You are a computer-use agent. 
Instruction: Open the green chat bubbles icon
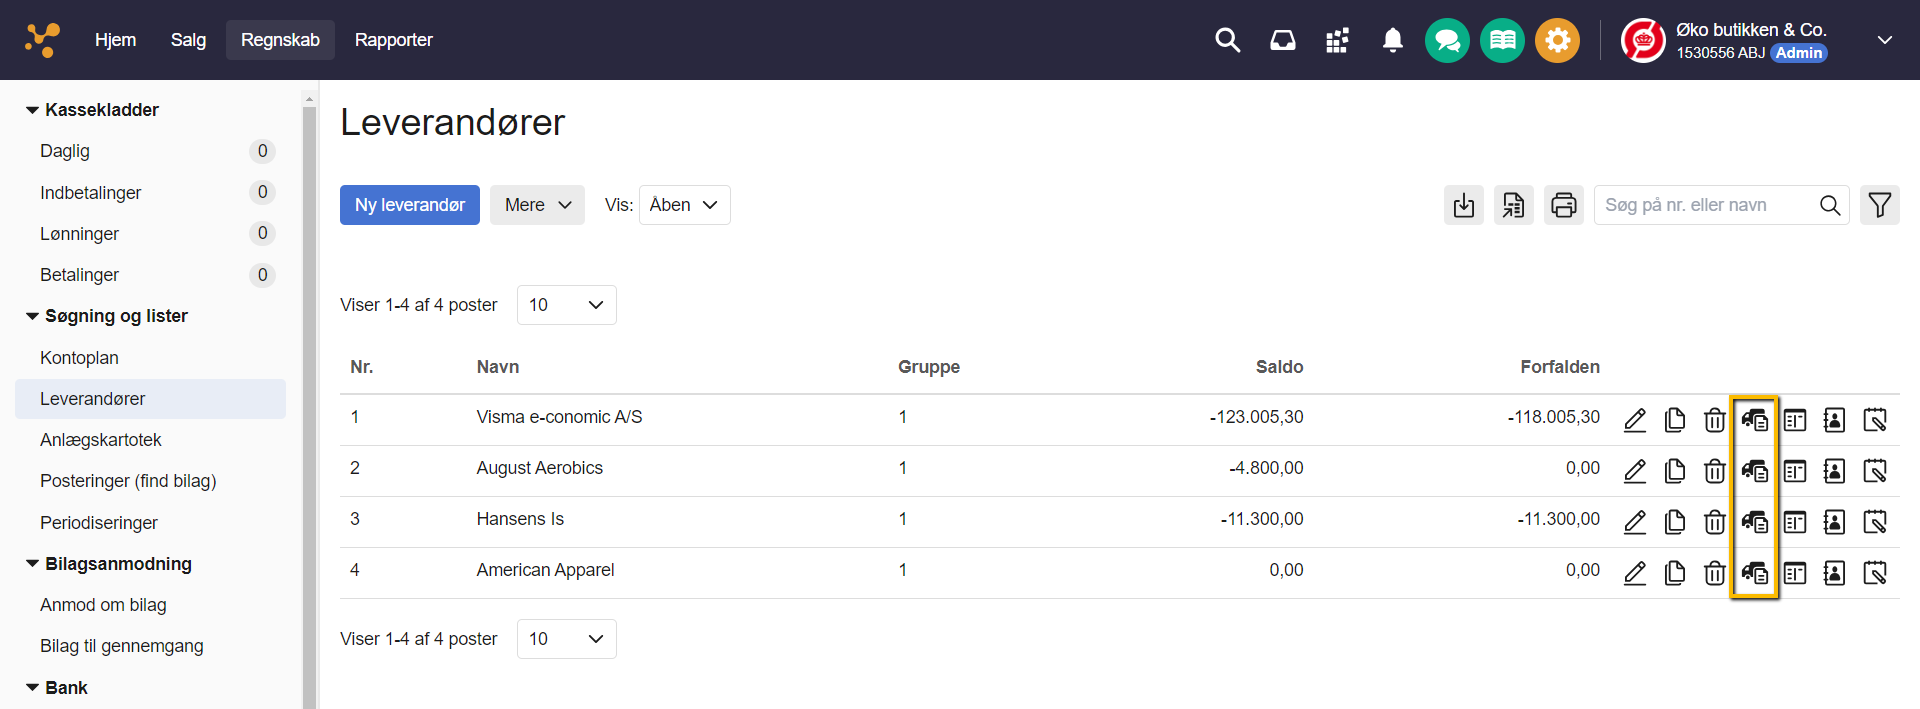[1446, 40]
